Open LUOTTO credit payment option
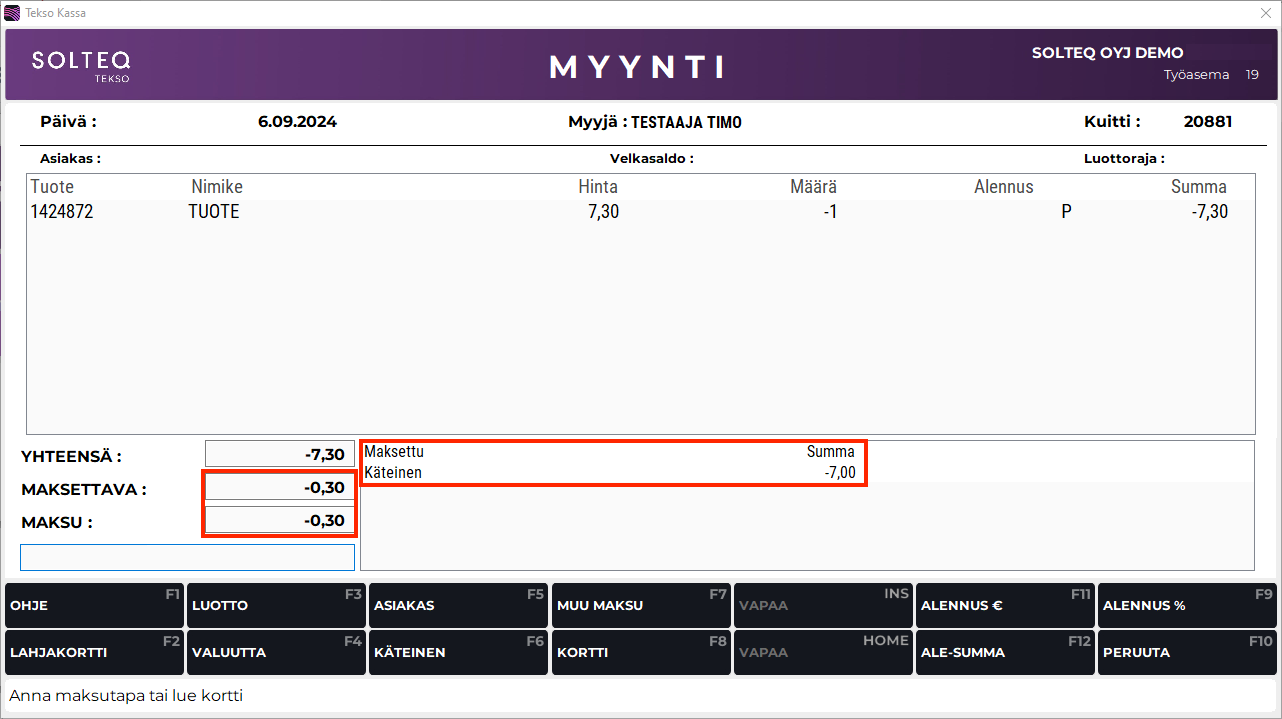Image resolution: width=1282 pixels, height=719 pixels. click(275, 606)
